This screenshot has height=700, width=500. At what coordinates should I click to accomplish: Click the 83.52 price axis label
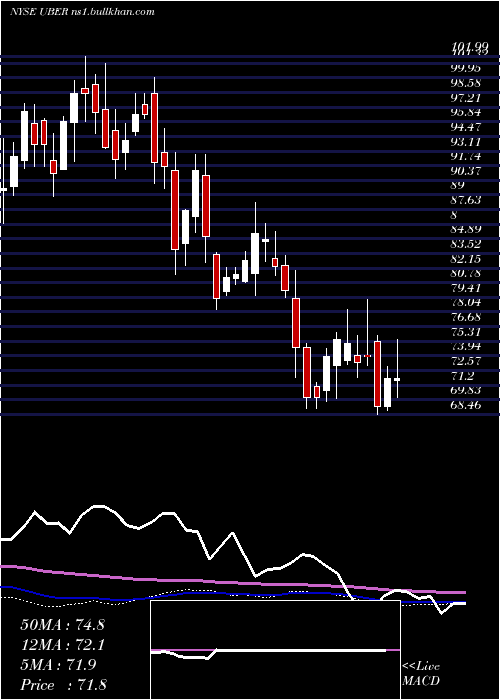click(466, 244)
